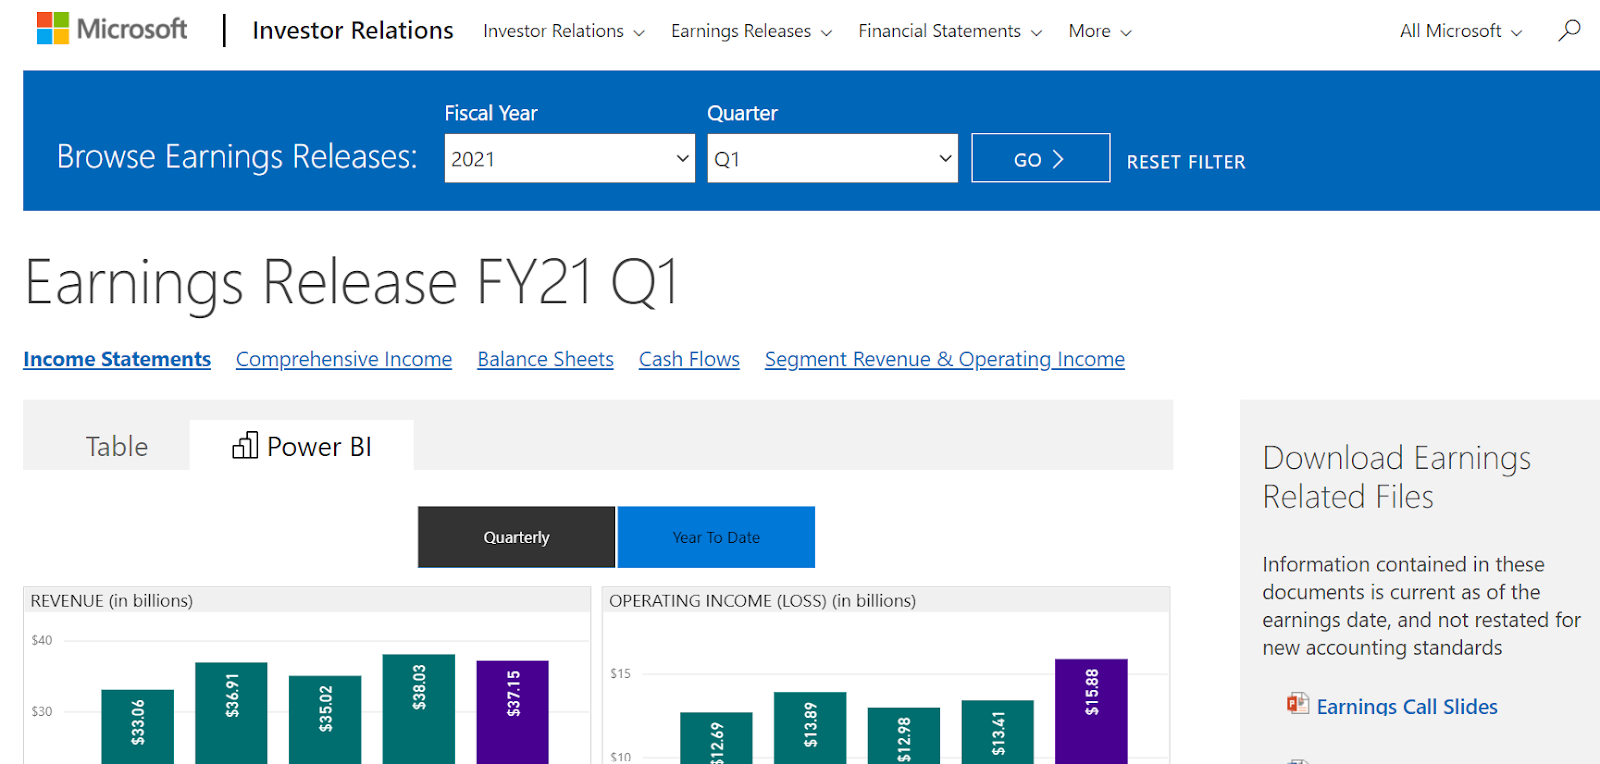Expand the Investor Relations nav dropdown
This screenshot has width=1600, height=764.
pyautogui.click(x=563, y=31)
